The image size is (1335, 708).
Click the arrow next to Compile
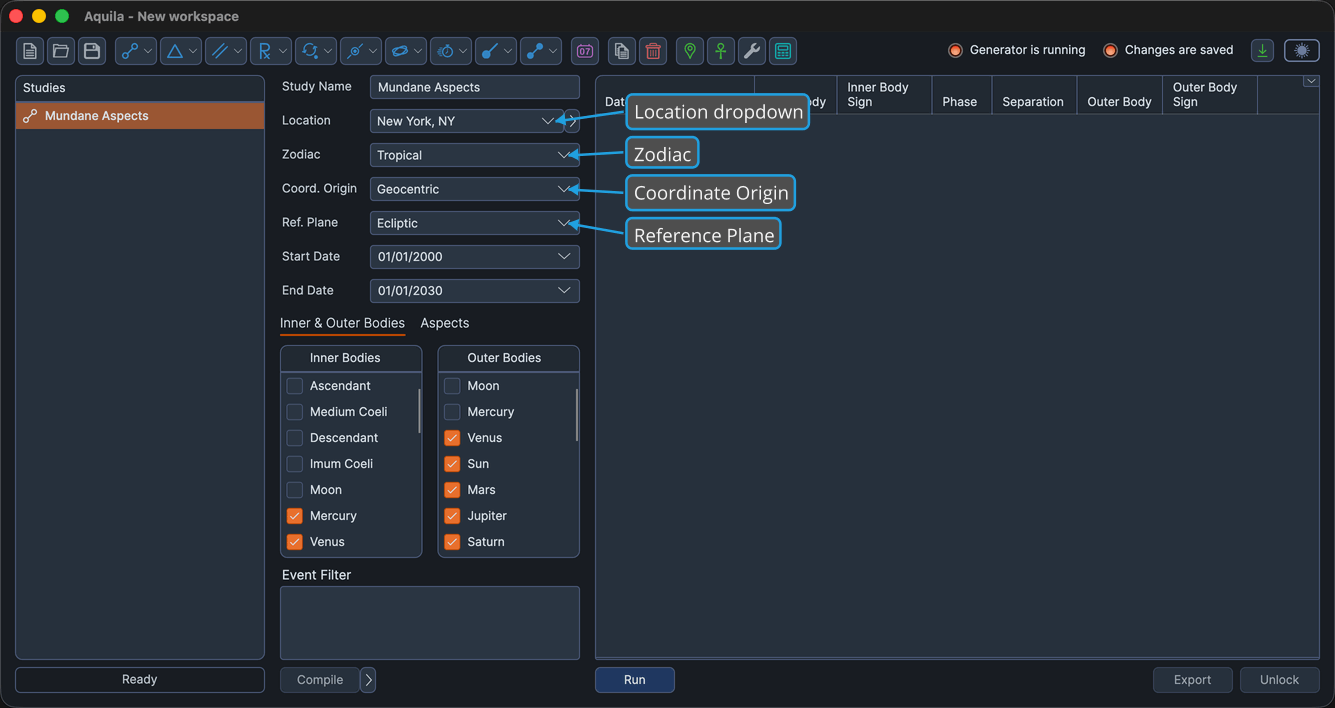pyautogui.click(x=368, y=680)
